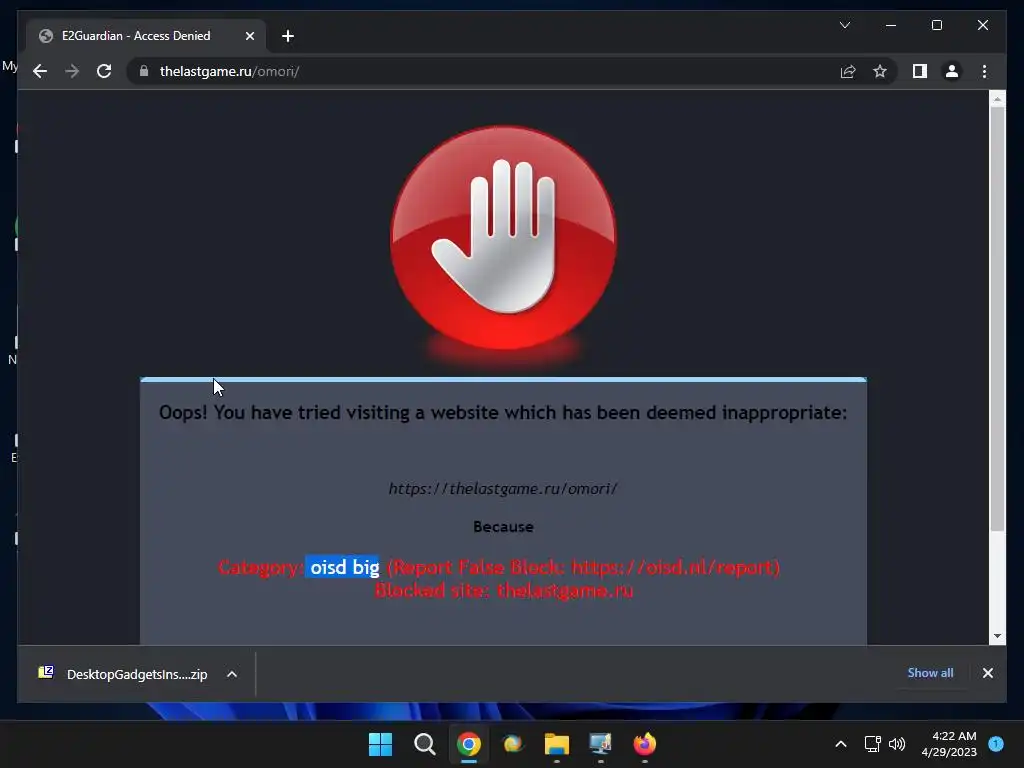Minimize the Chrome window
The width and height of the screenshot is (1024, 768).
tap(891, 25)
